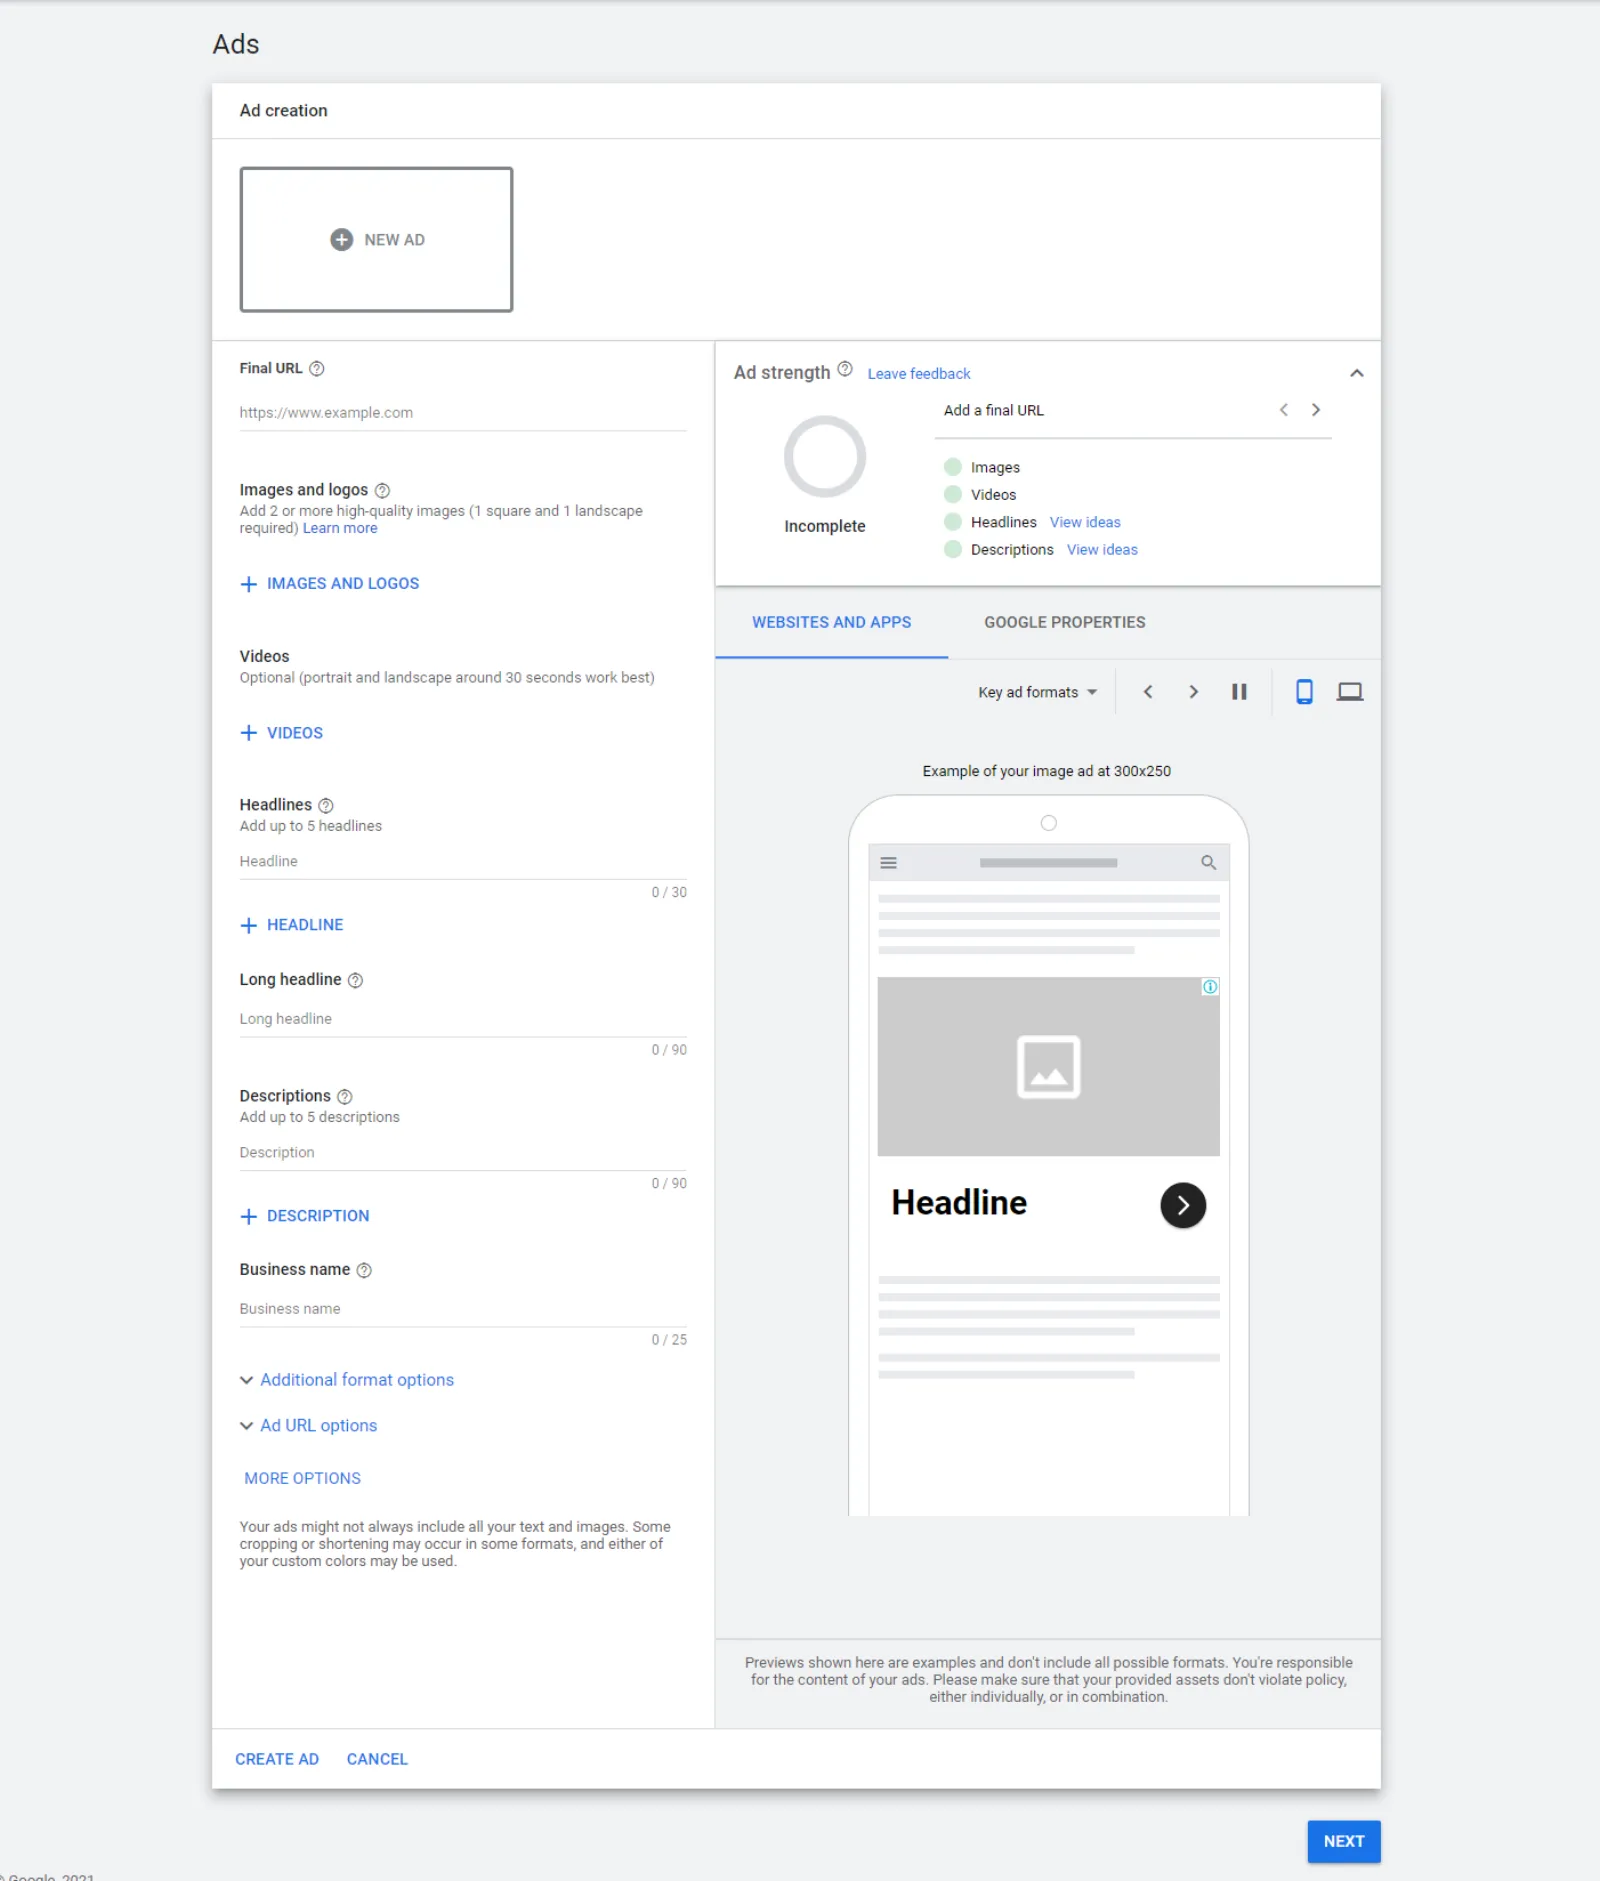Switch to Google Properties tab
The width and height of the screenshot is (1600, 1881).
(1065, 622)
